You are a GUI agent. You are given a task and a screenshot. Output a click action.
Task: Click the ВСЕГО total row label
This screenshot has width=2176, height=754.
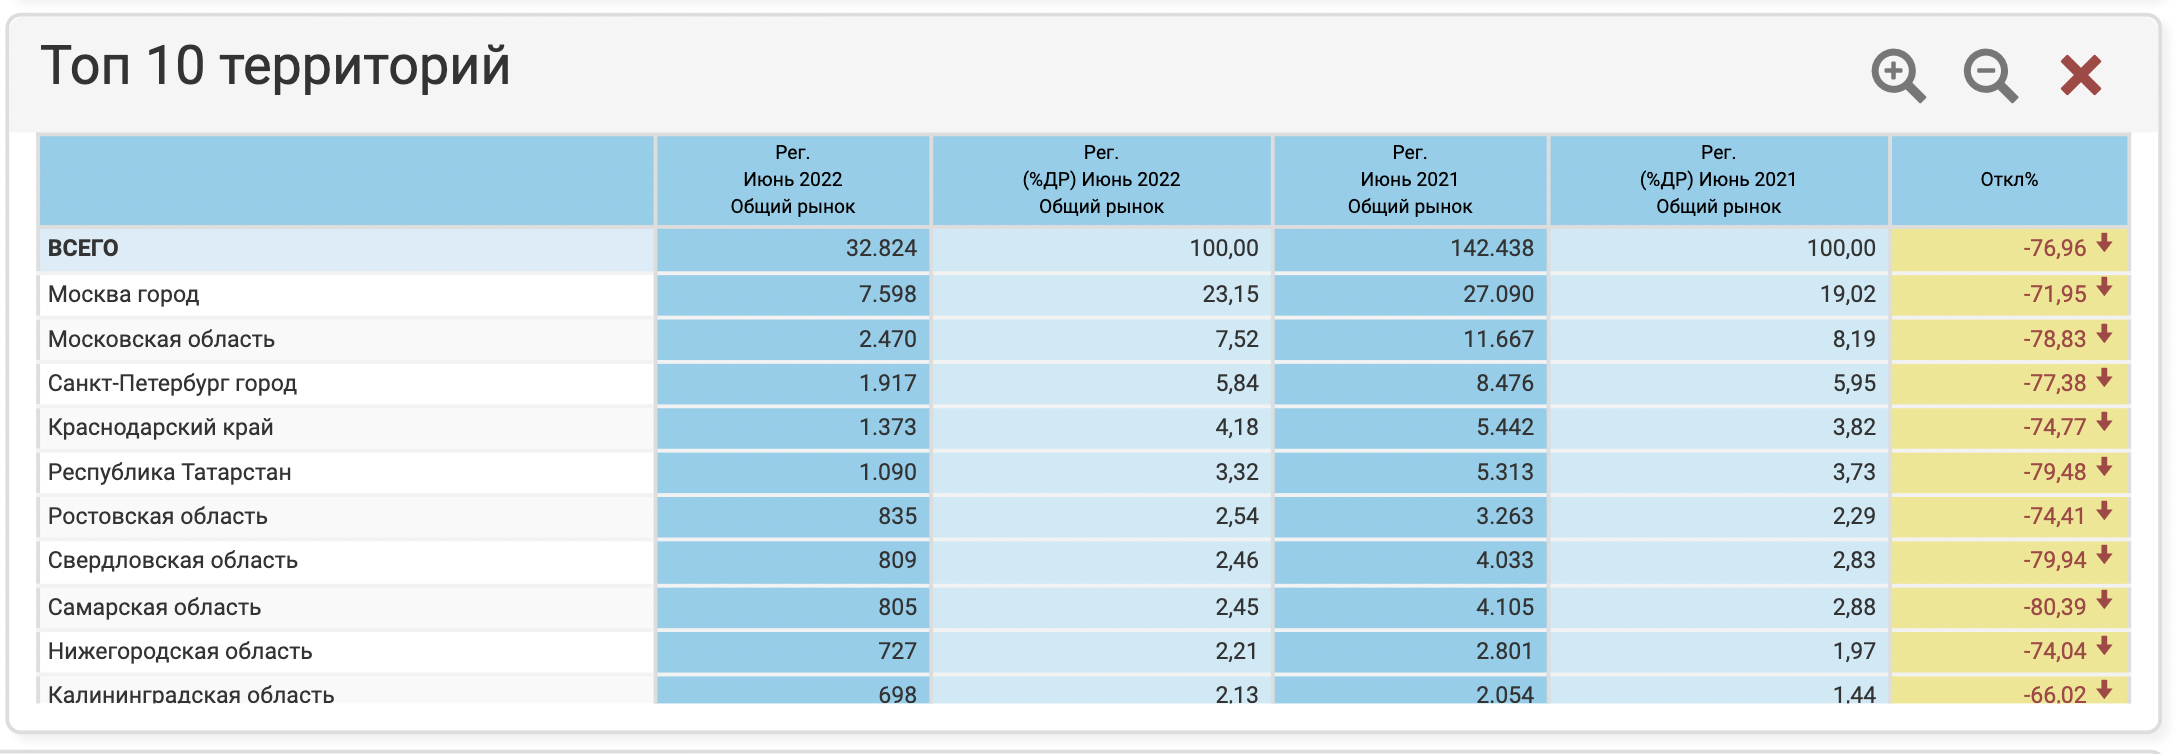[83, 248]
